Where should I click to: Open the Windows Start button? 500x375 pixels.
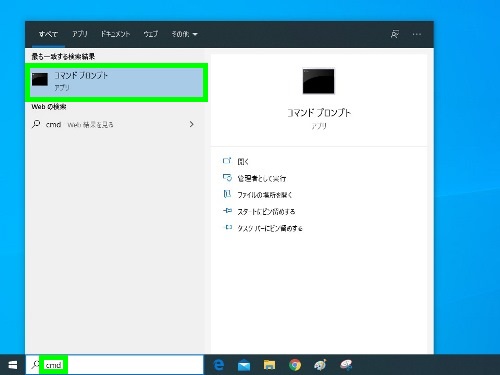[x=12, y=365]
